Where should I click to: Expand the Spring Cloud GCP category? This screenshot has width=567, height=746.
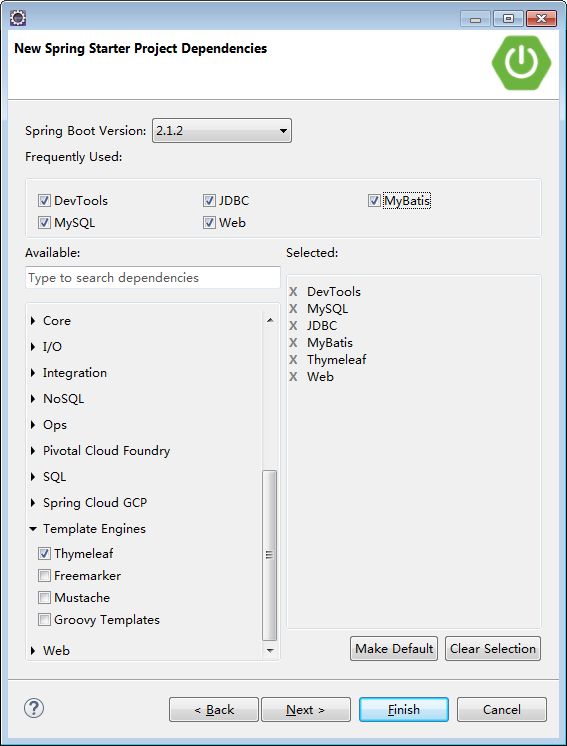[33, 503]
